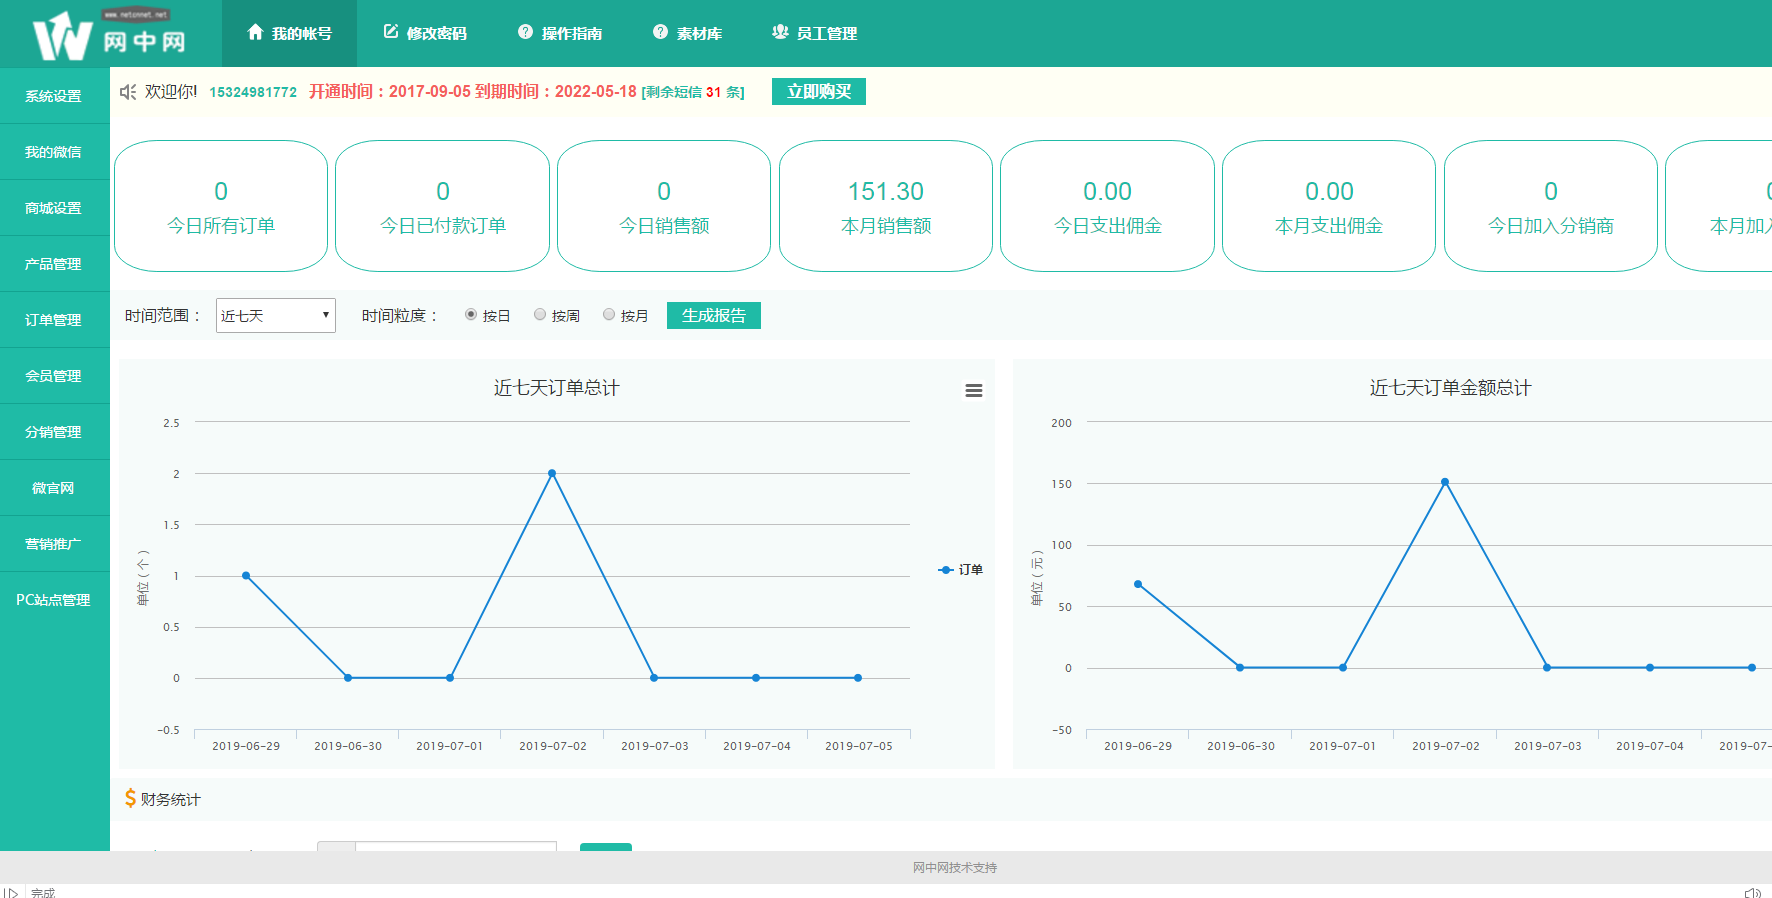Select the 按日 time granularity

(471, 315)
